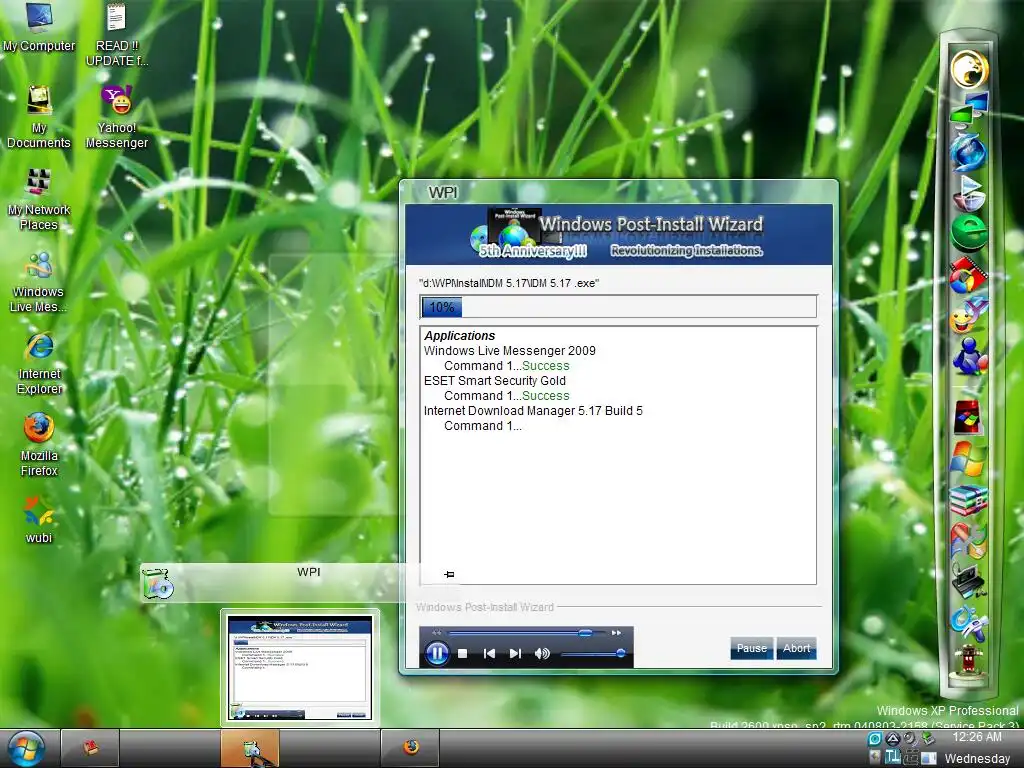Click the green 'e' dock icon
This screenshot has width=1024, height=768.
(969, 233)
